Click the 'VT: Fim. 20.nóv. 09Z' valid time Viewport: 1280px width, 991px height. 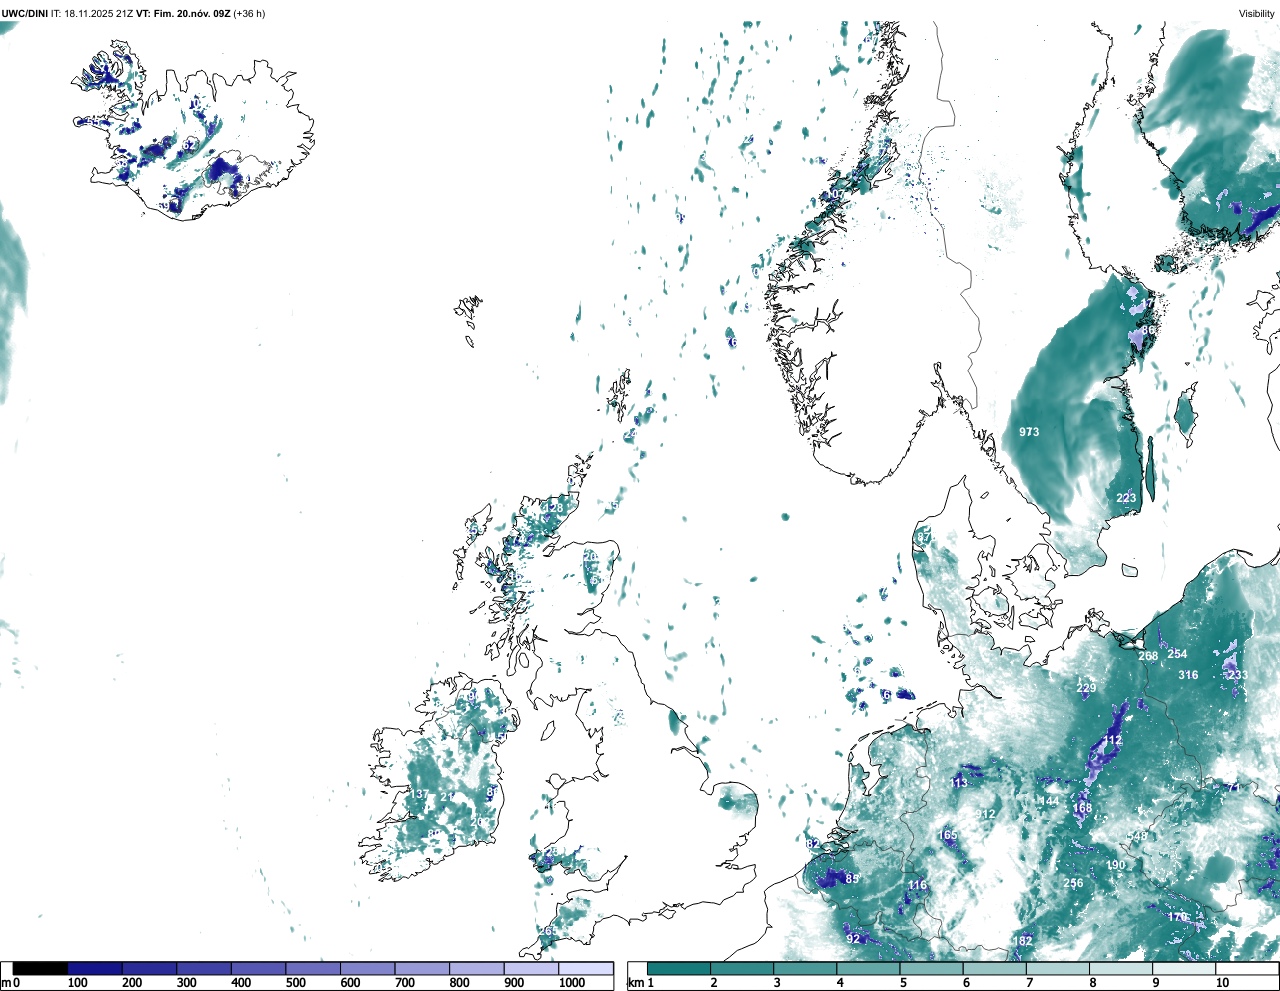click(182, 13)
